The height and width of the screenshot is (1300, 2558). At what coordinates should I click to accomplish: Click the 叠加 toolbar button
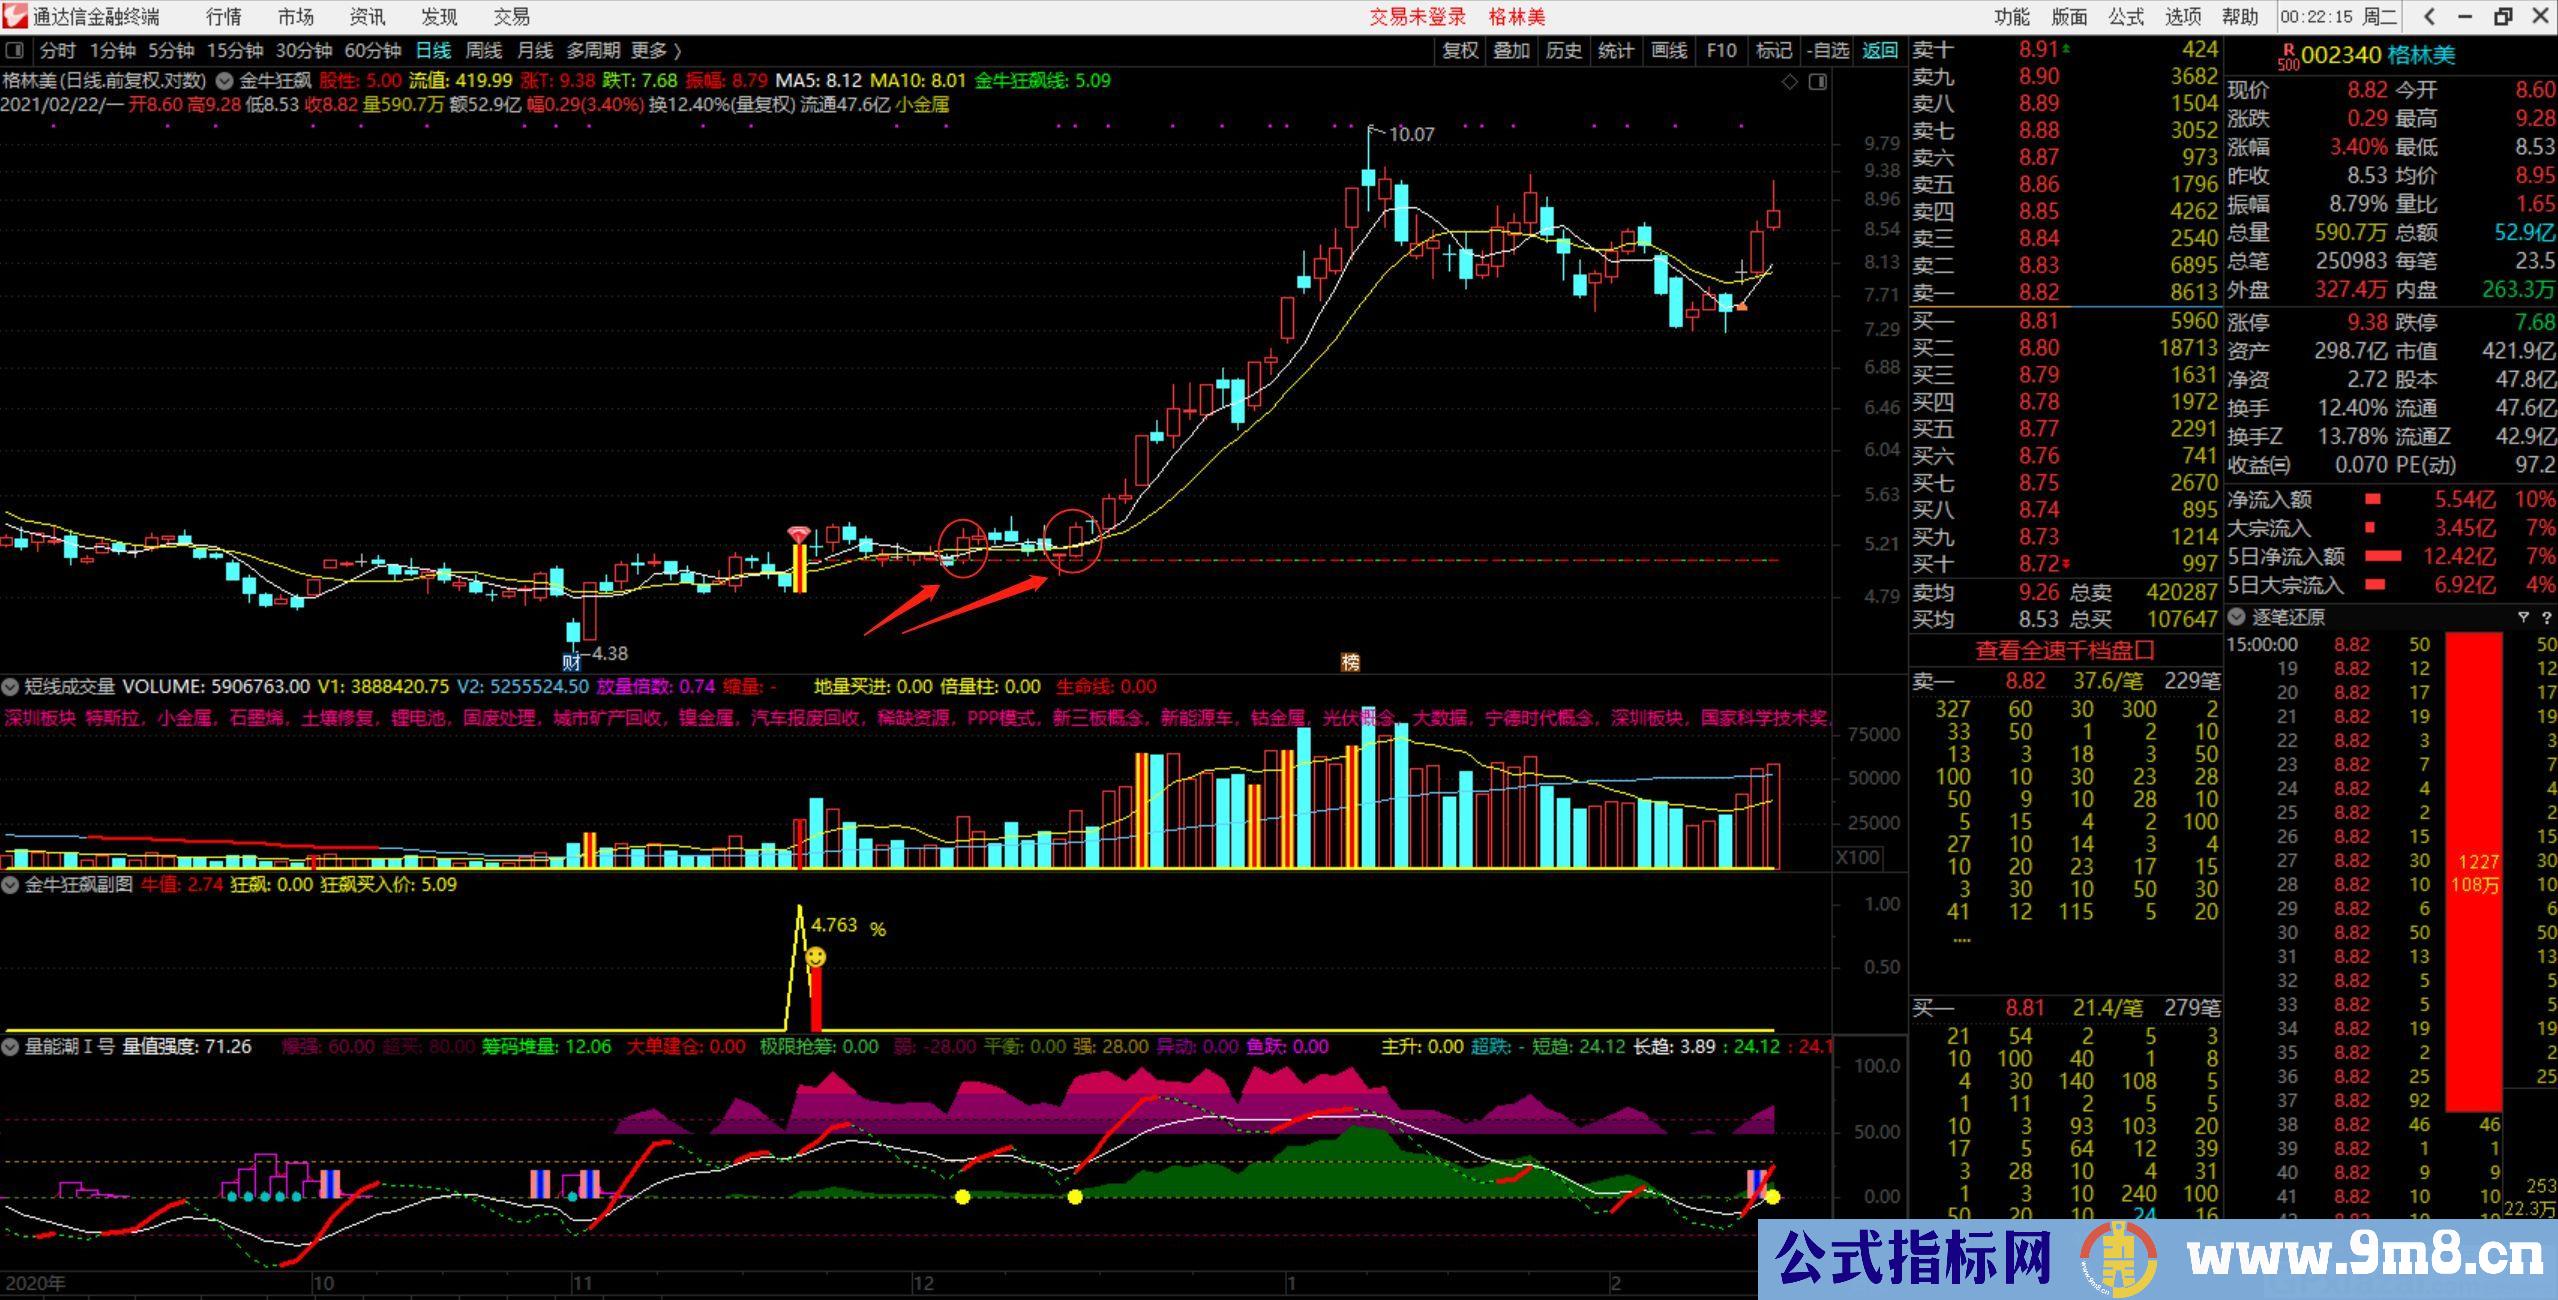click(x=1512, y=50)
